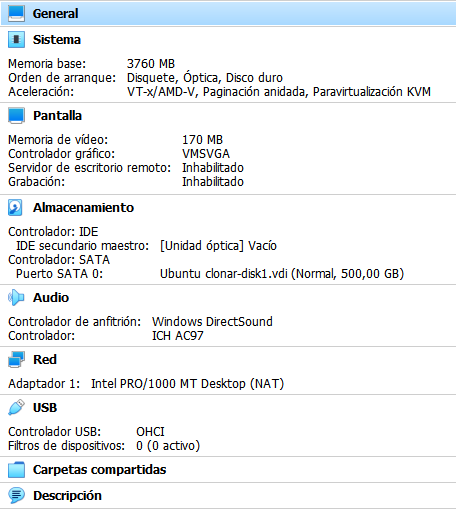Click the USB plug icon

tap(16, 408)
